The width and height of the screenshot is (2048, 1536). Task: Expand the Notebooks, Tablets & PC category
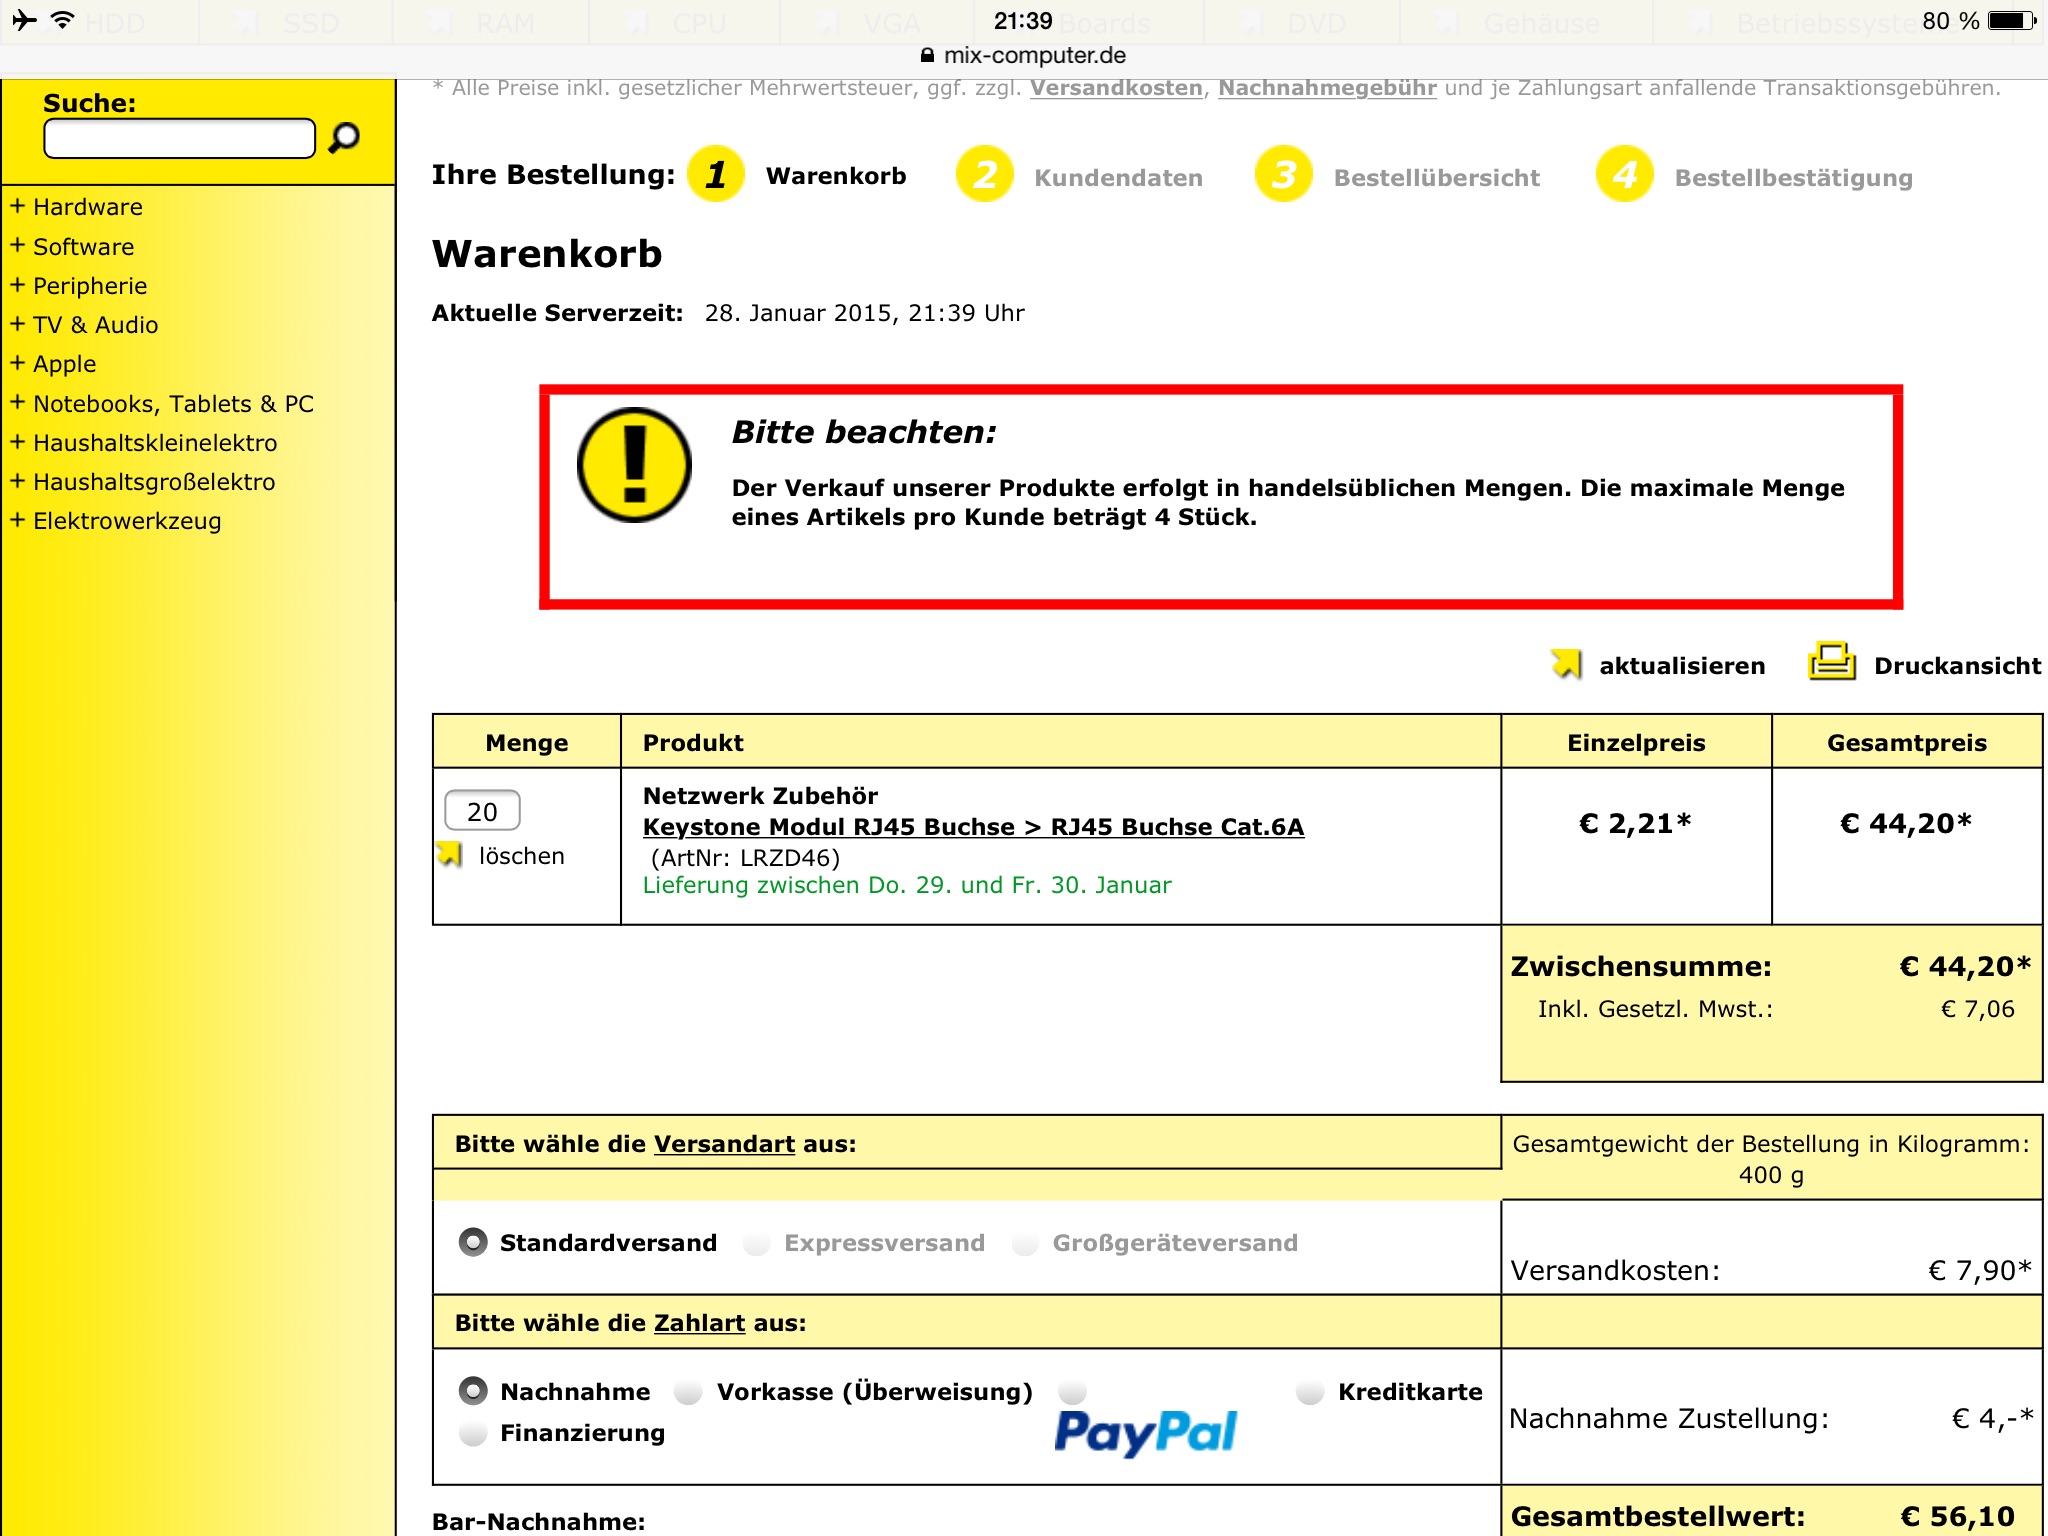point(172,404)
